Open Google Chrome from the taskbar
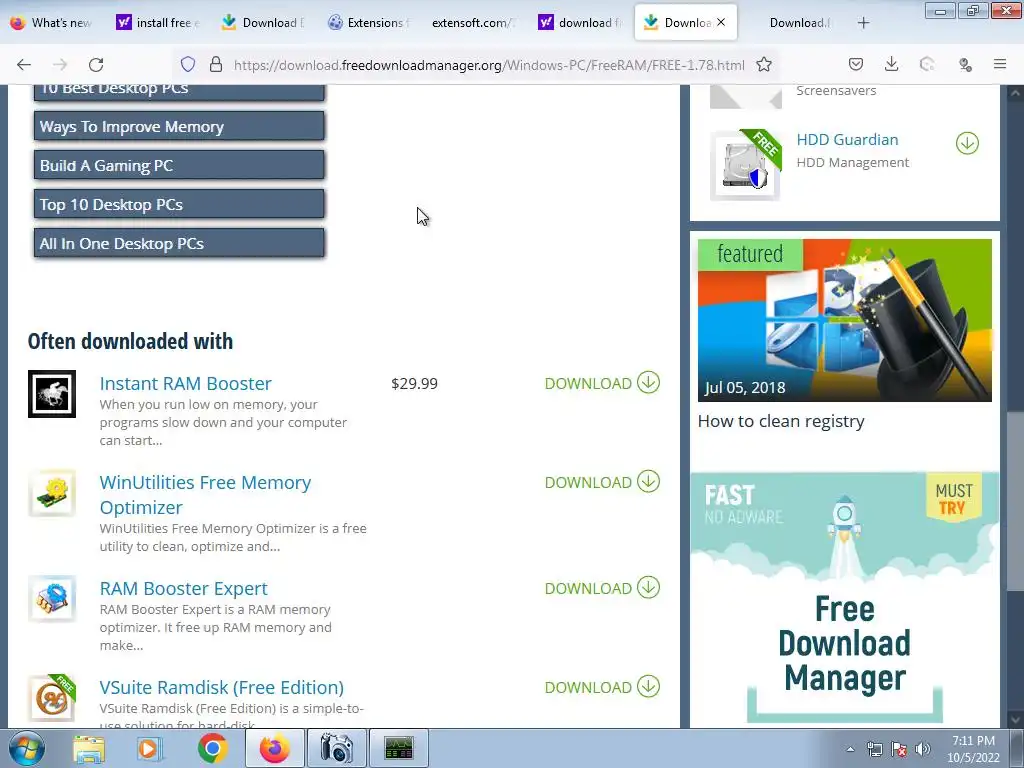This screenshot has width=1024, height=768. (x=212, y=748)
